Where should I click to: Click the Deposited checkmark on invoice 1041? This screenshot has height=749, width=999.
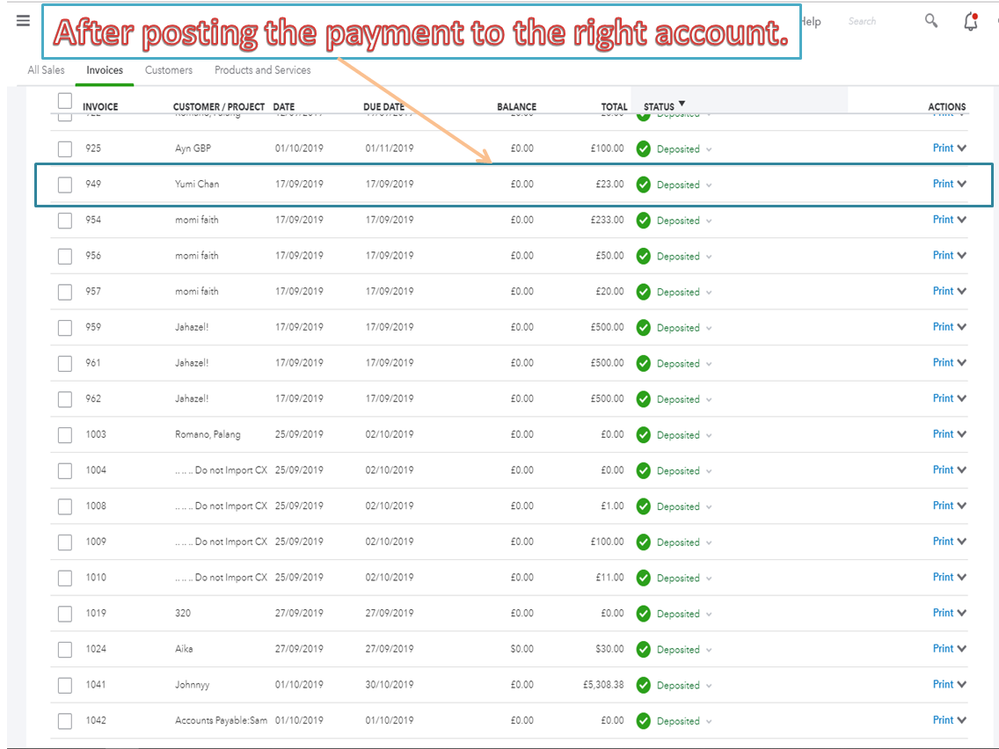click(x=643, y=685)
